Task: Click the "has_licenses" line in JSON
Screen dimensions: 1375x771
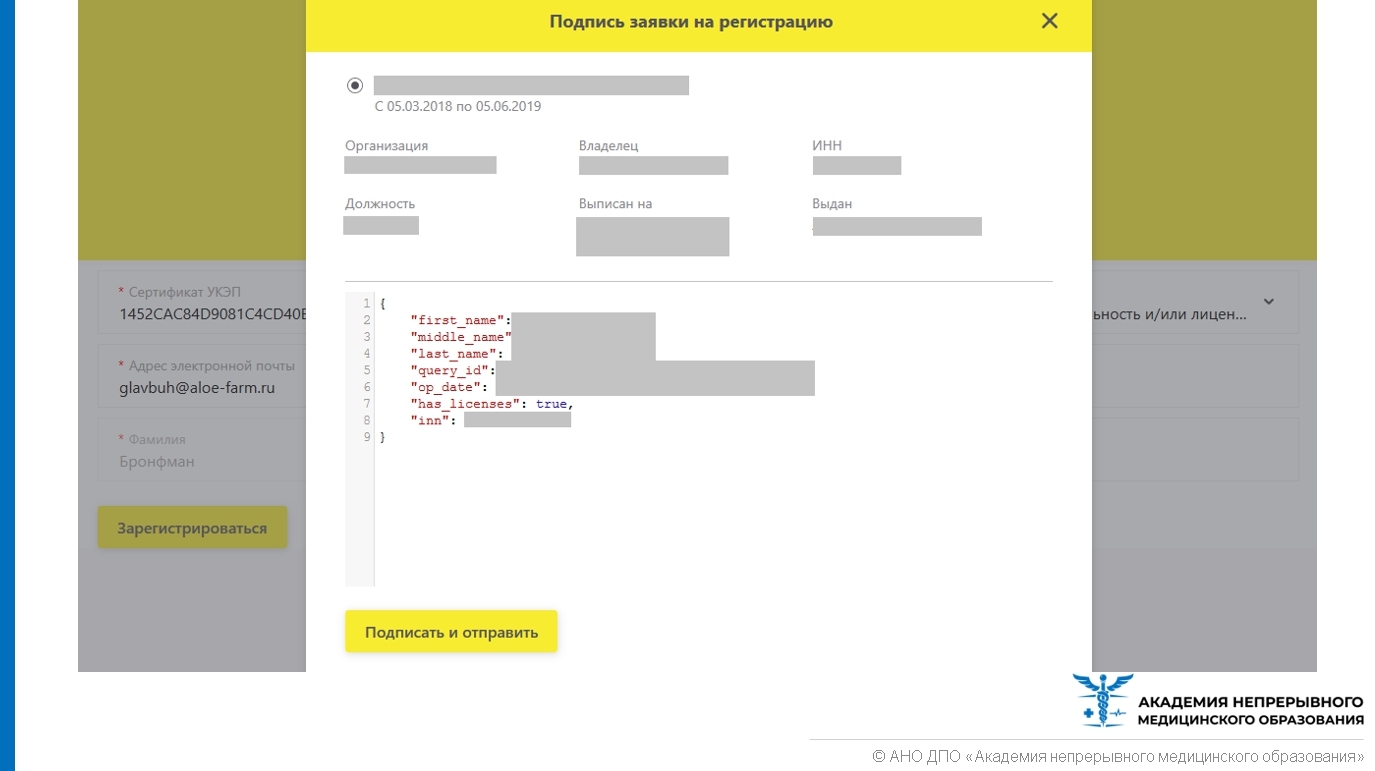Action: pyautogui.click(x=492, y=404)
